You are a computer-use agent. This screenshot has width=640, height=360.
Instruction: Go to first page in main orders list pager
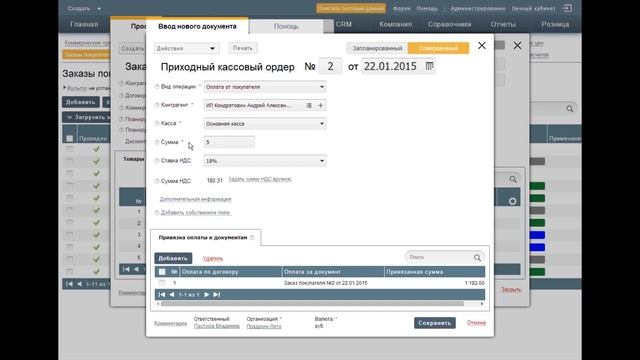(69, 284)
